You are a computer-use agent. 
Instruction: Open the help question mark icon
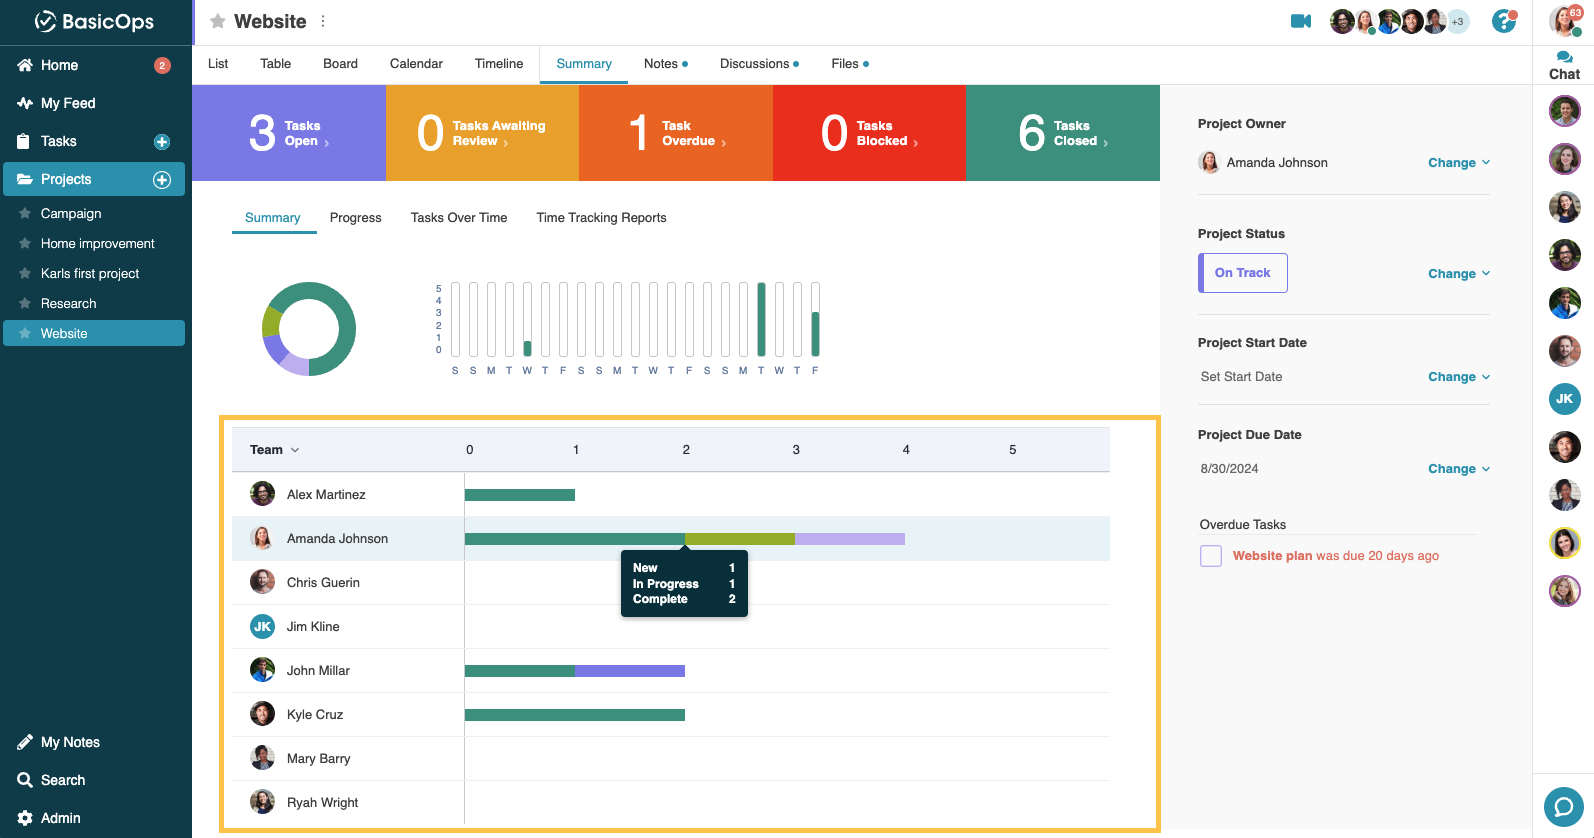pyautogui.click(x=1503, y=21)
